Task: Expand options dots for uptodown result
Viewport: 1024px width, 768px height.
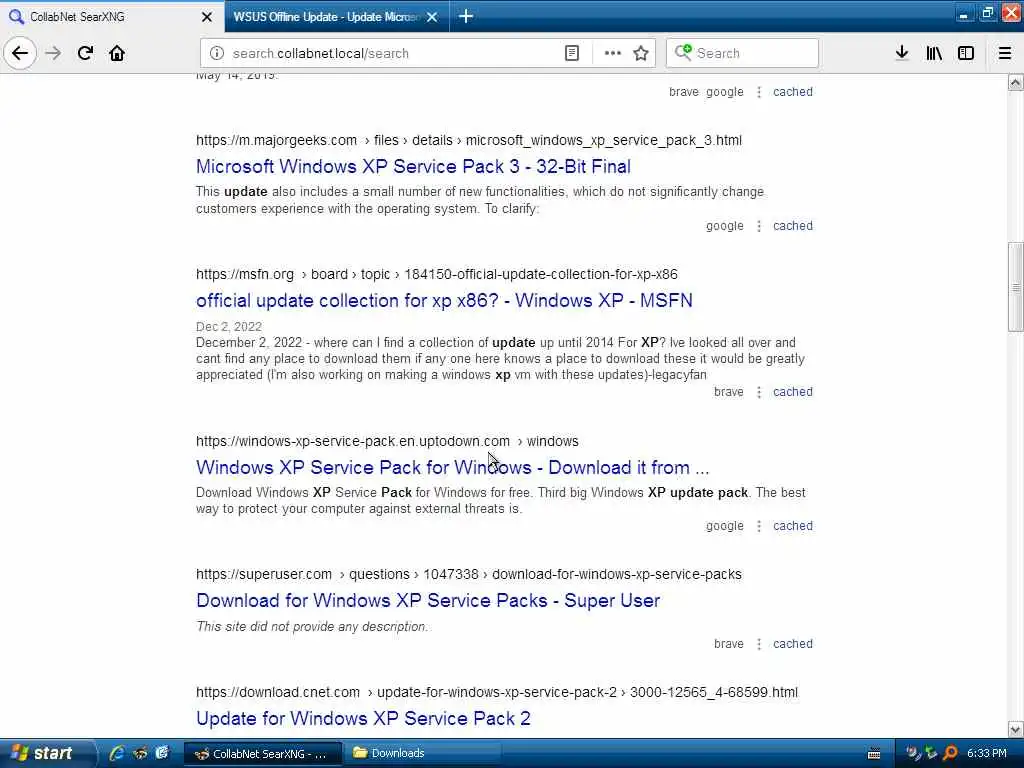Action: click(x=759, y=526)
